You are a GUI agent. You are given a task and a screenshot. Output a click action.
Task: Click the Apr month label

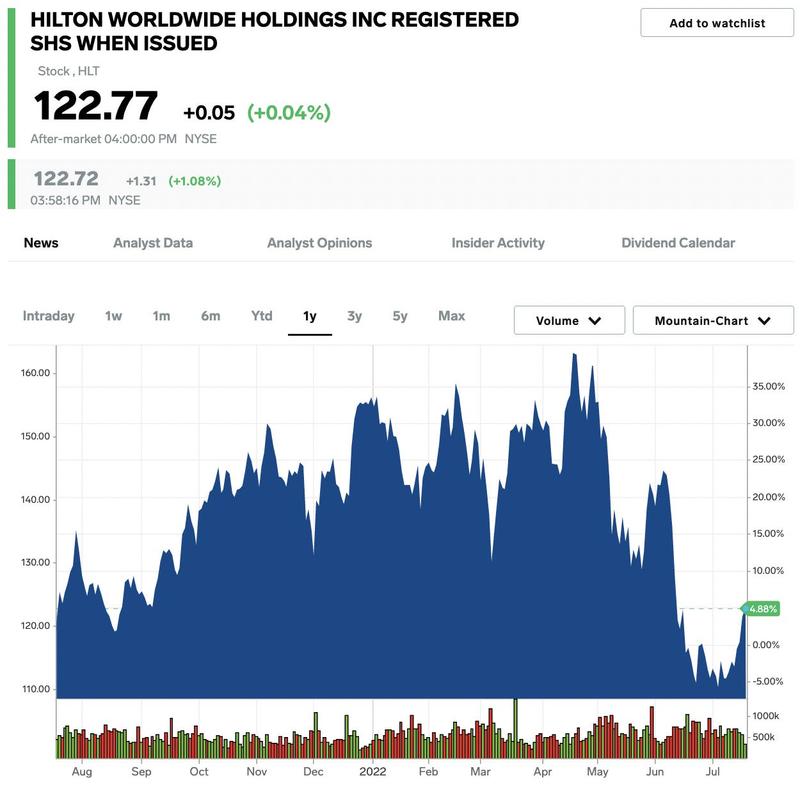(543, 771)
